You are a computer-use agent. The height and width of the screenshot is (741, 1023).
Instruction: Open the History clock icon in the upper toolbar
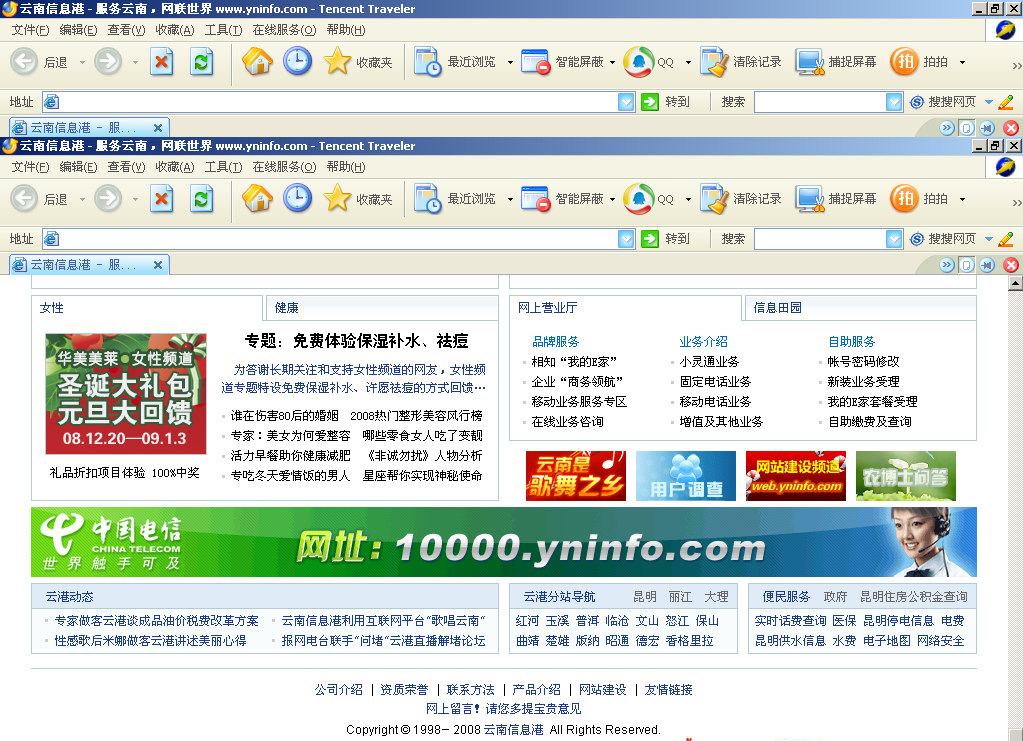coord(297,62)
